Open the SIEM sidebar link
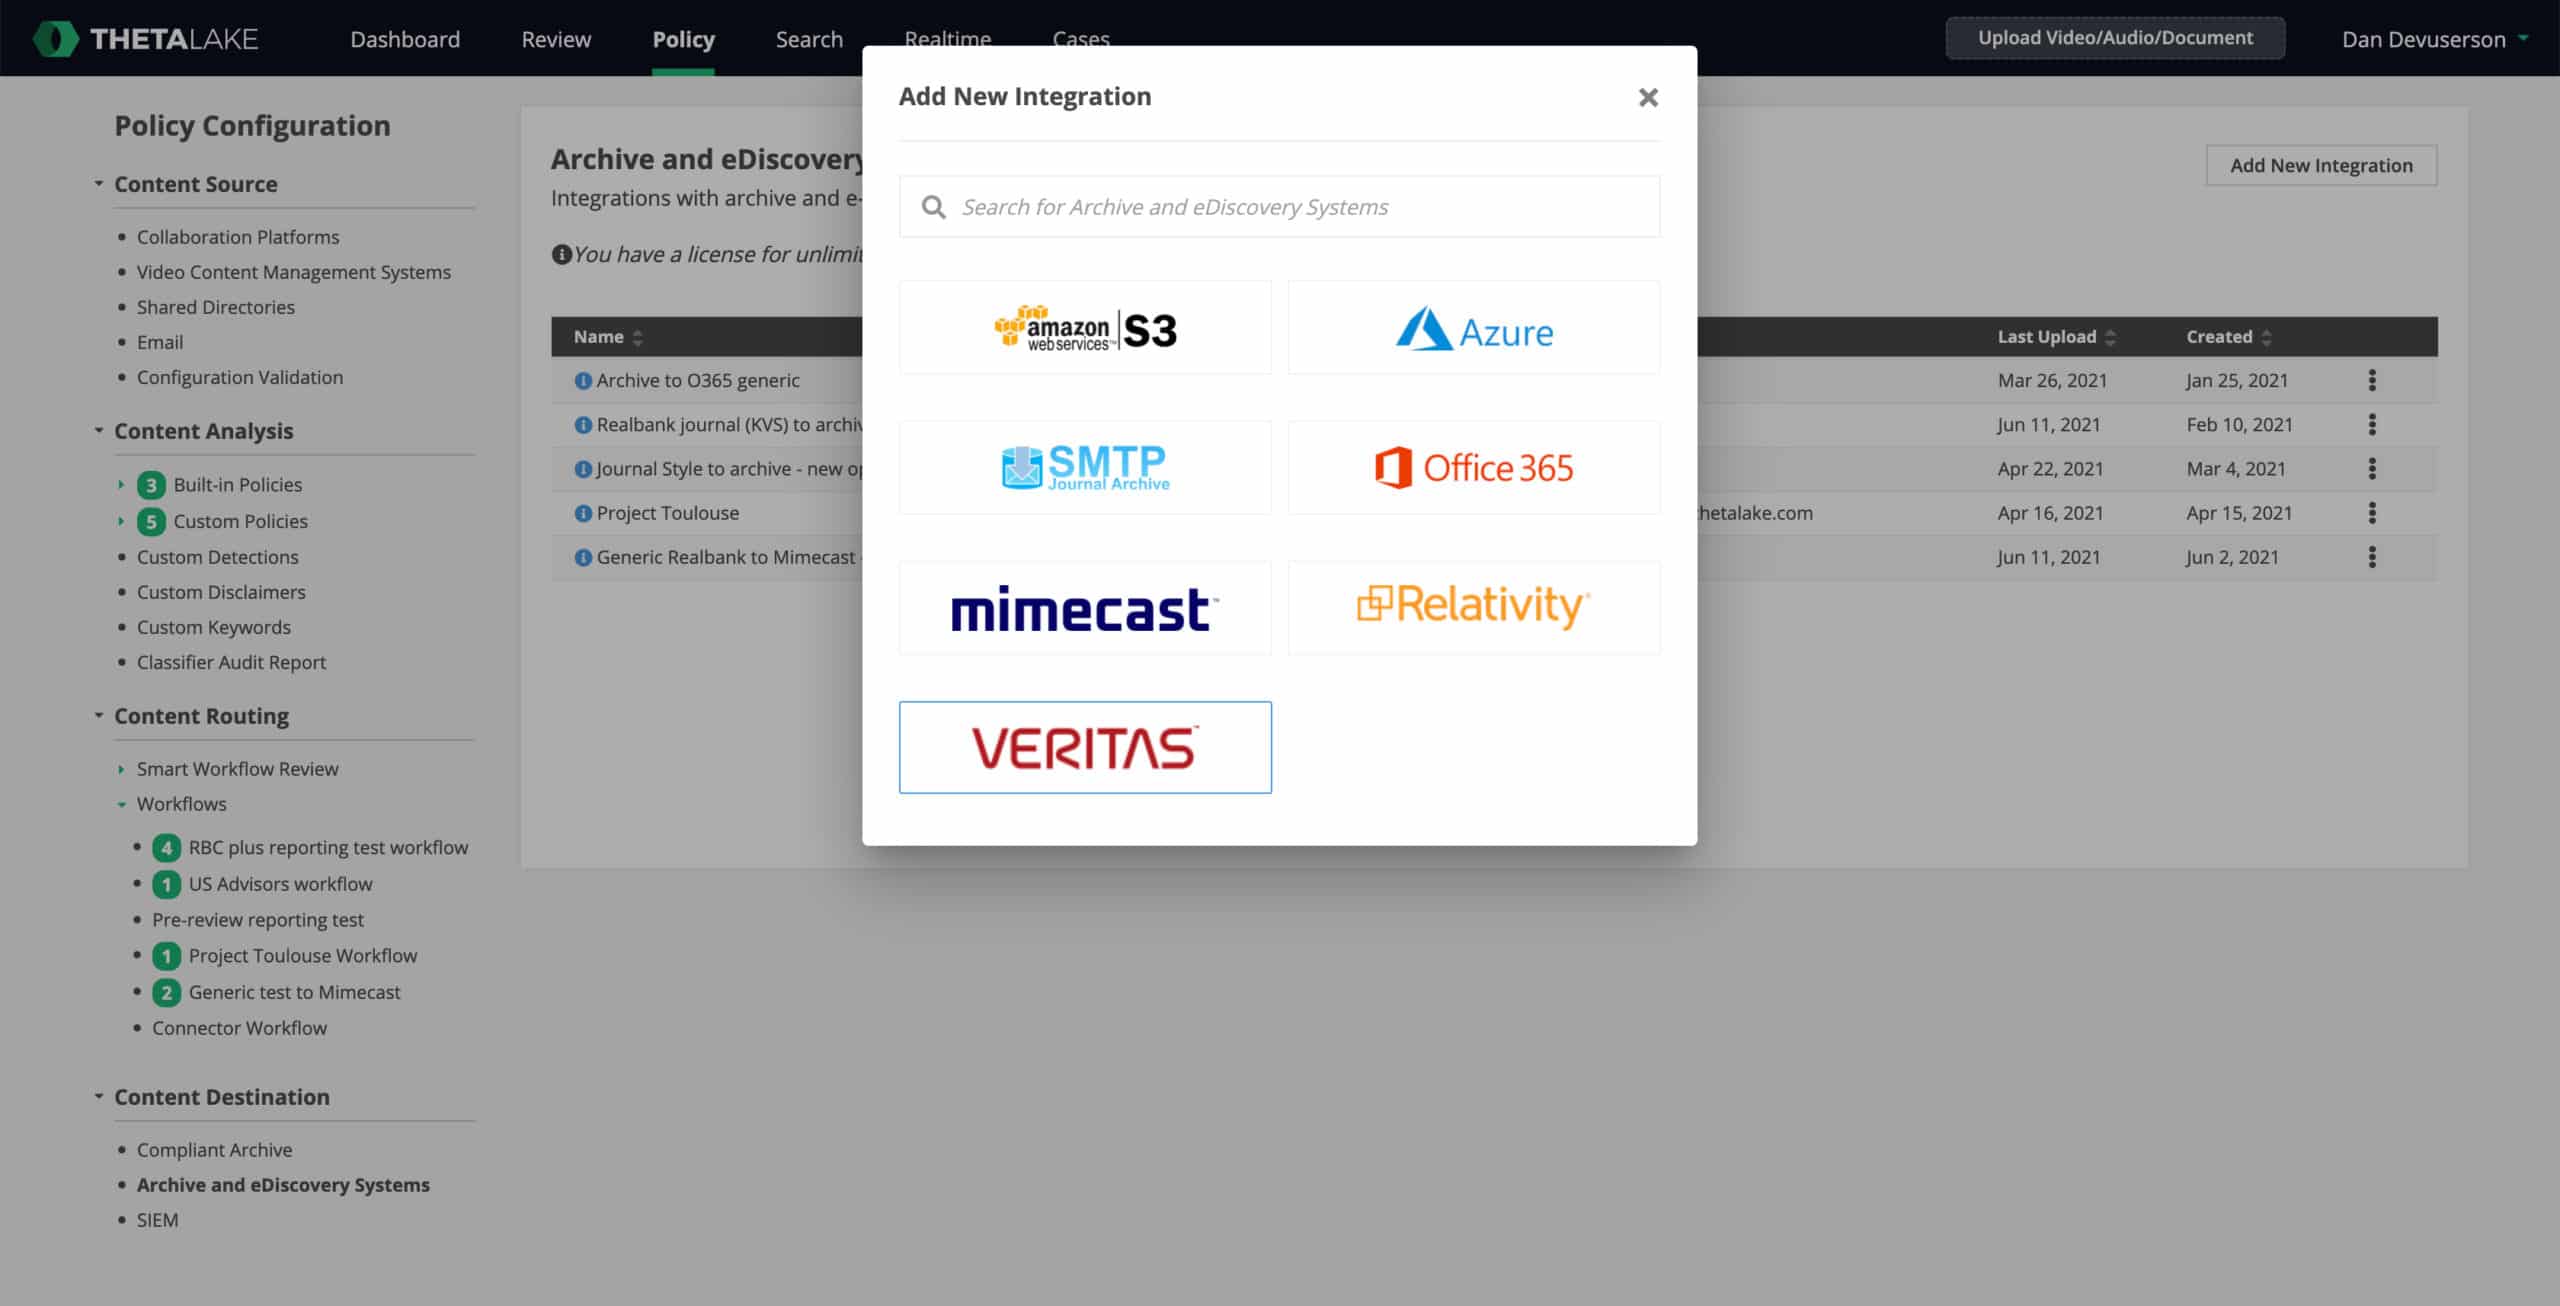Screen dimensions: 2560x1306 pyautogui.click(x=158, y=1220)
